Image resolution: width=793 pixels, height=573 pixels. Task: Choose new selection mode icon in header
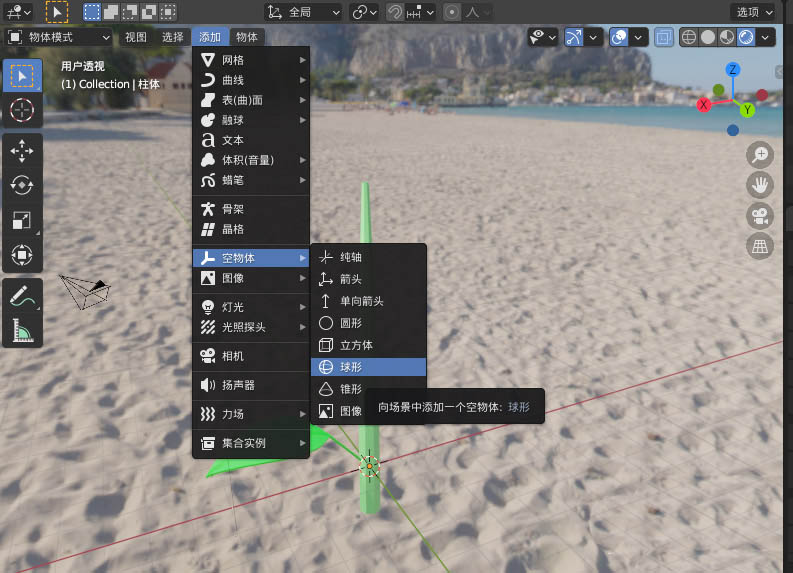tap(92, 12)
